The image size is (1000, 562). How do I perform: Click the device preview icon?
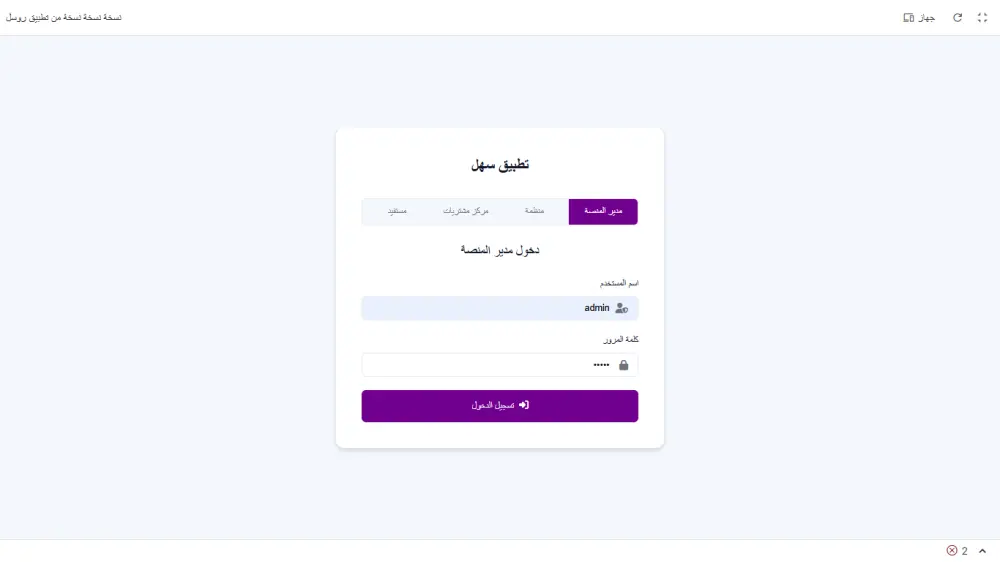pos(909,18)
